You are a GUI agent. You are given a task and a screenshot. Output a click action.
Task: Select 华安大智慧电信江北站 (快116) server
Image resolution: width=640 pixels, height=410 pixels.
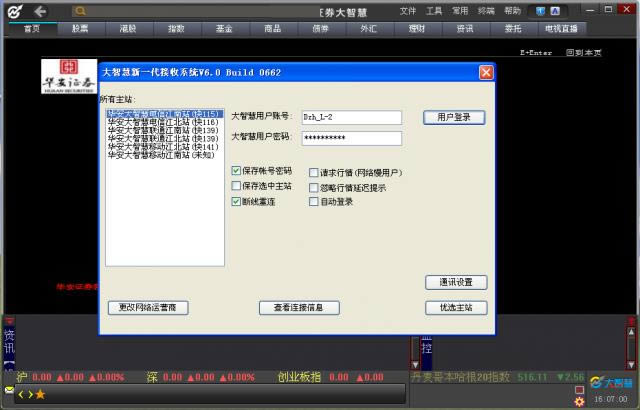coord(164,122)
